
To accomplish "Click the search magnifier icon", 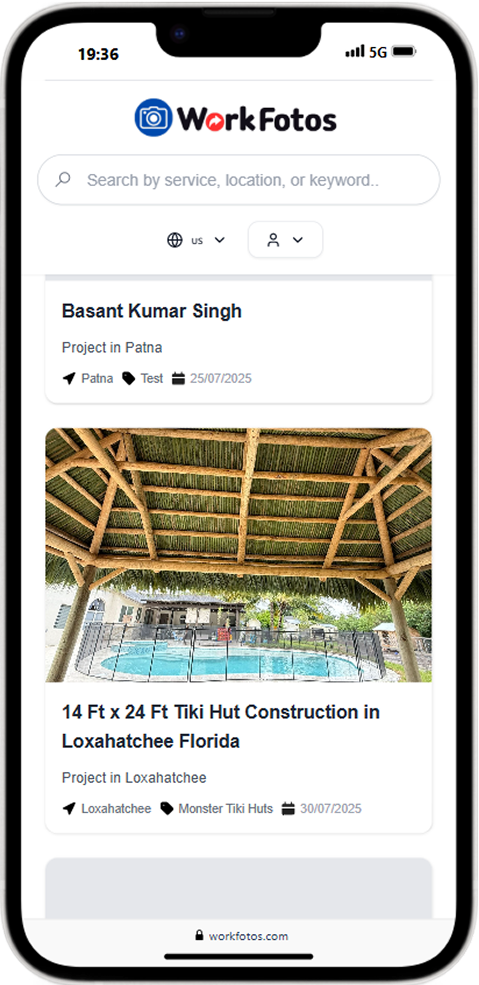I will pyautogui.click(x=63, y=180).
